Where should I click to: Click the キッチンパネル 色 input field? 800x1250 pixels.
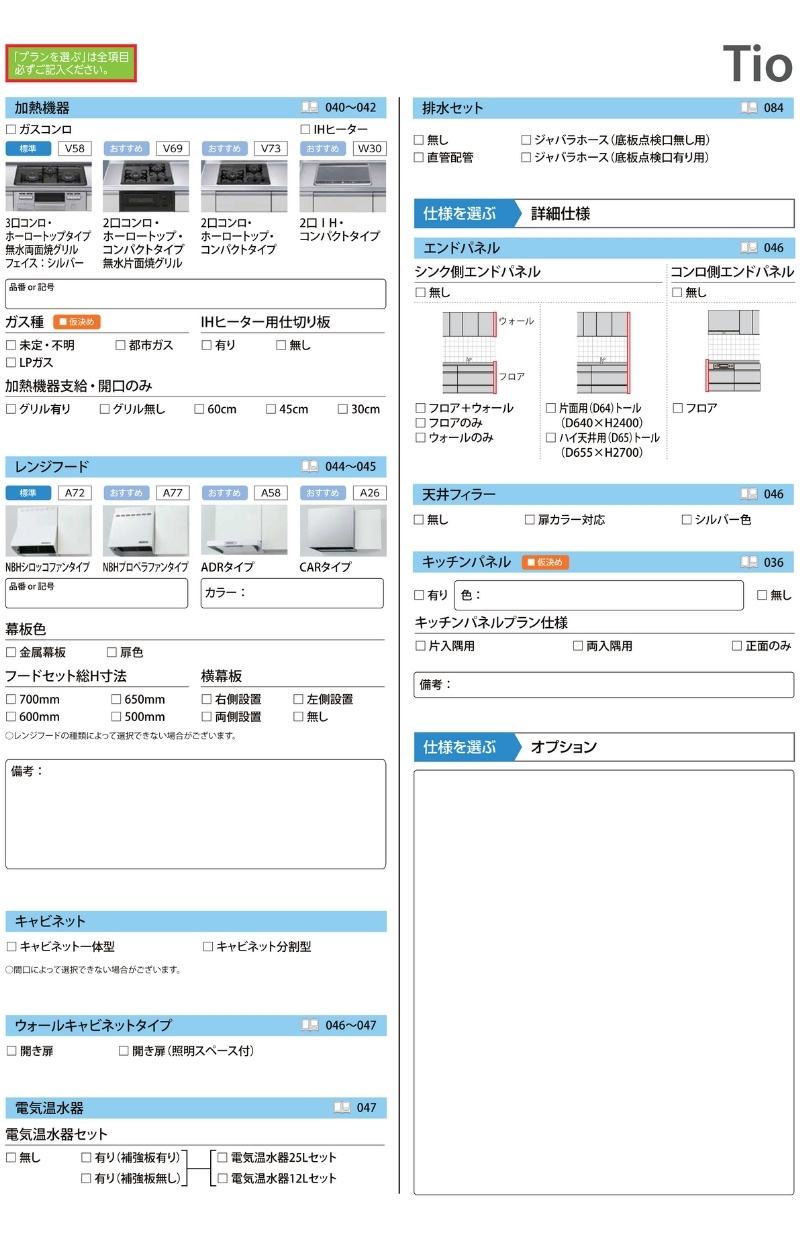coord(599,595)
